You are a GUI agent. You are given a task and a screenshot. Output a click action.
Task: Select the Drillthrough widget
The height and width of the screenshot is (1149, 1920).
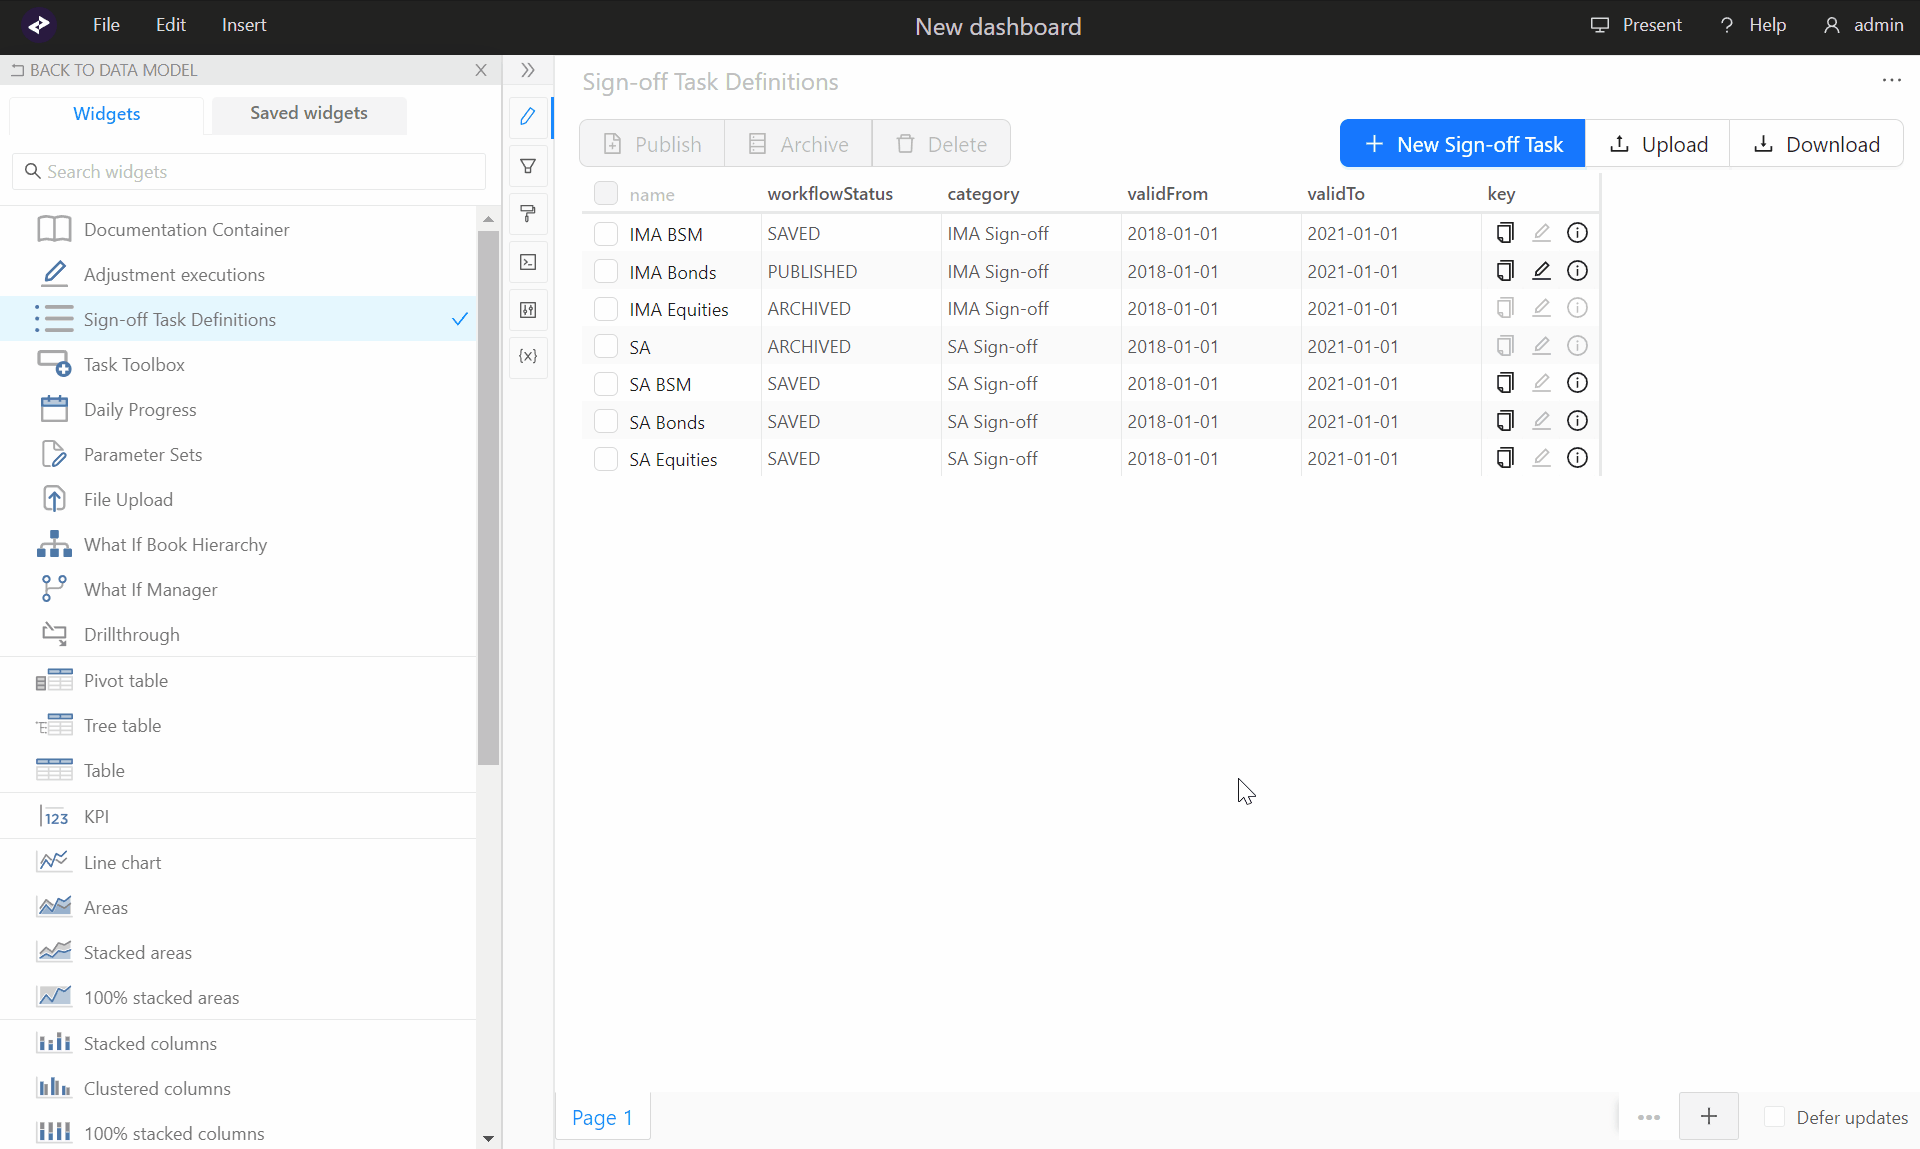click(238, 634)
